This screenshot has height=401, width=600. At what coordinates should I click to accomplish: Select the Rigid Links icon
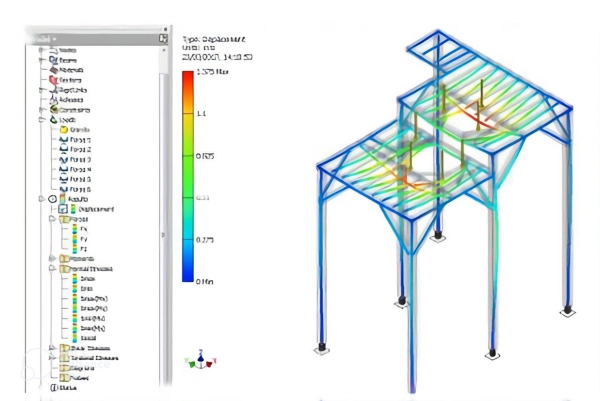[x=53, y=90]
